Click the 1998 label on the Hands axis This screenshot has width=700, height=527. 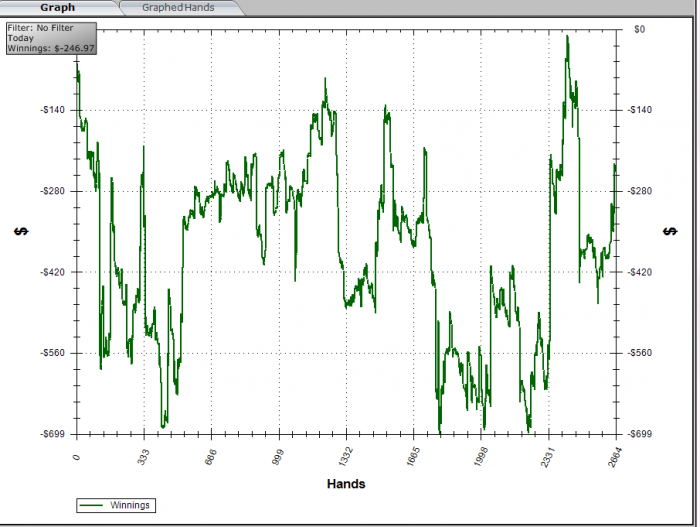pos(480,456)
